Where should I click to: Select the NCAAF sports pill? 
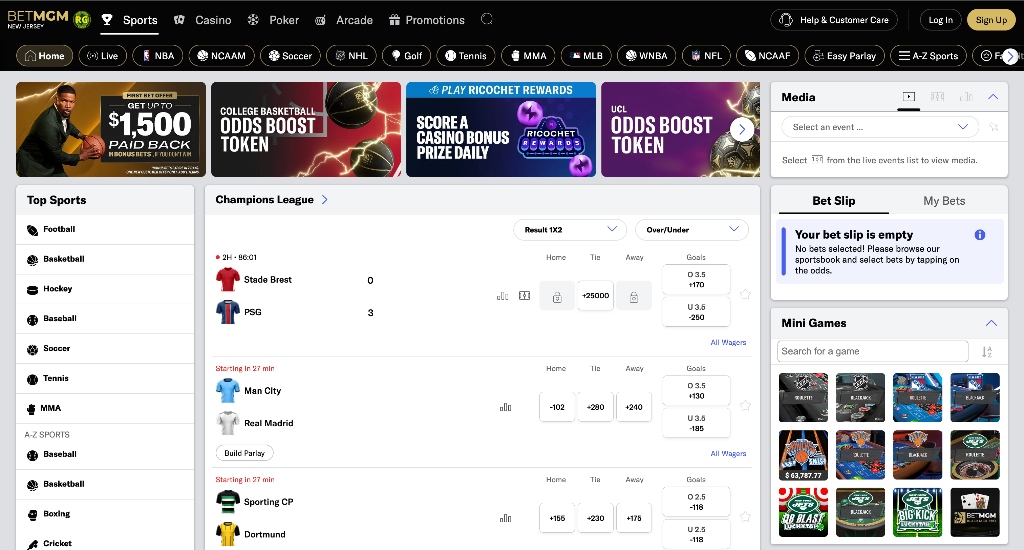(767, 56)
